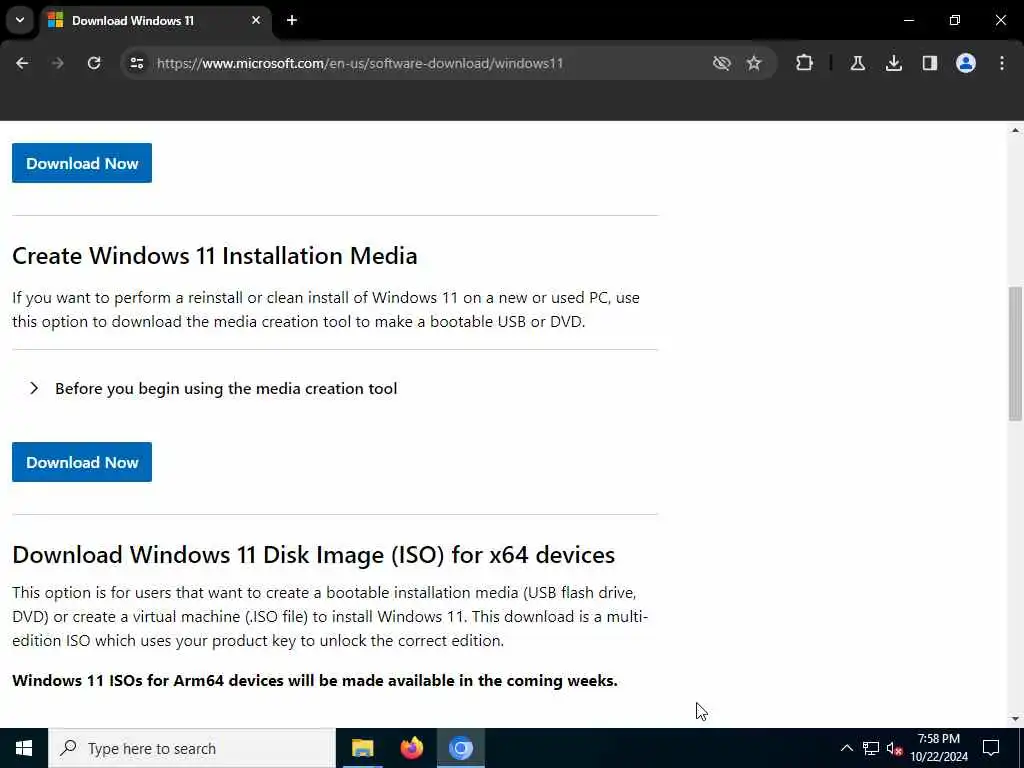The image size is (1024, 768).
Task: Click the browser forward arrow
Action: [57, 63]
